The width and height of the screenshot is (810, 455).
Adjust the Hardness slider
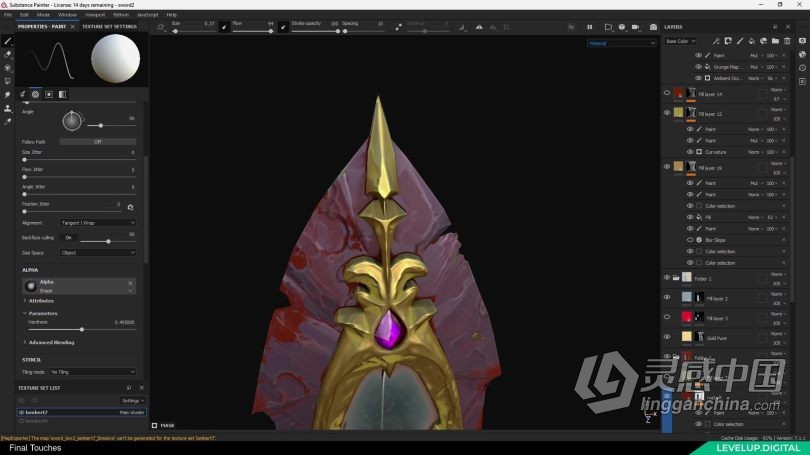click(82, 329)
